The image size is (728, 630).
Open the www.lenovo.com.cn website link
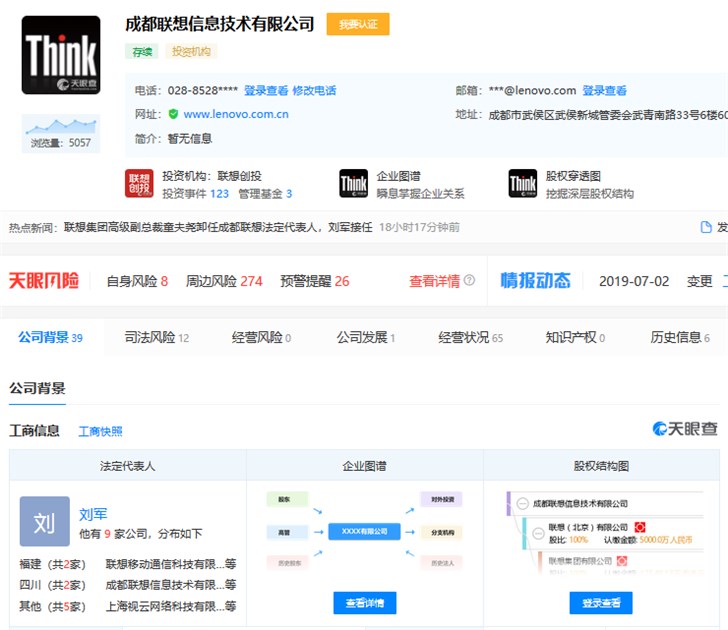point(236,115)
